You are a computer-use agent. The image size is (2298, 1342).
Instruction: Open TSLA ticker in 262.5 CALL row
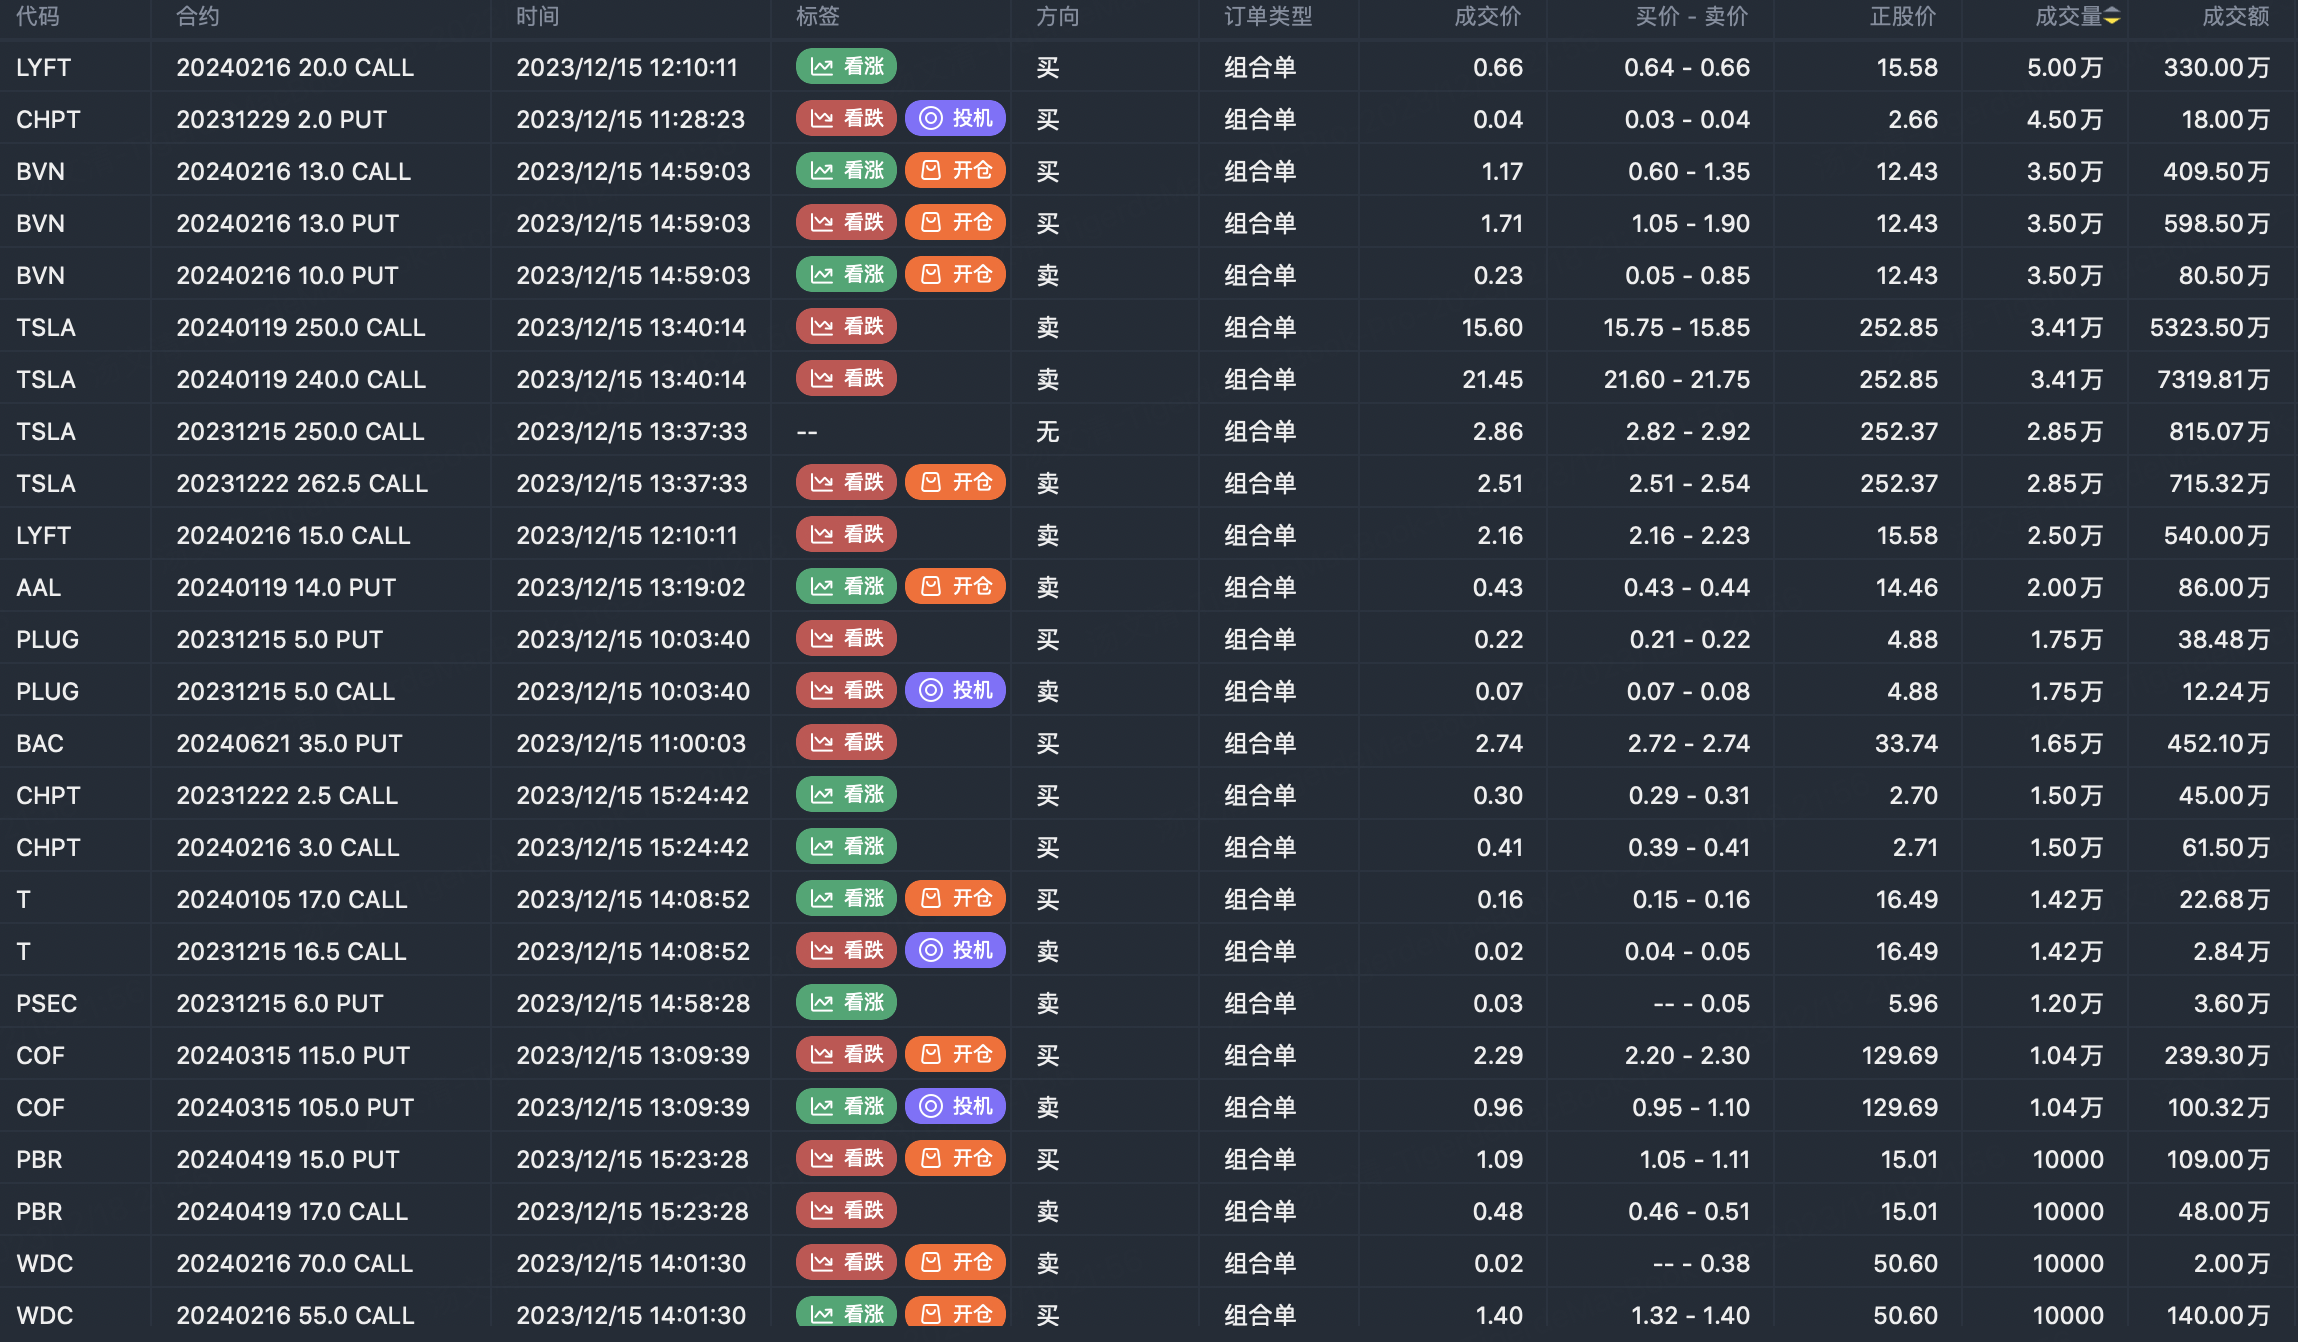pos(46,483)
